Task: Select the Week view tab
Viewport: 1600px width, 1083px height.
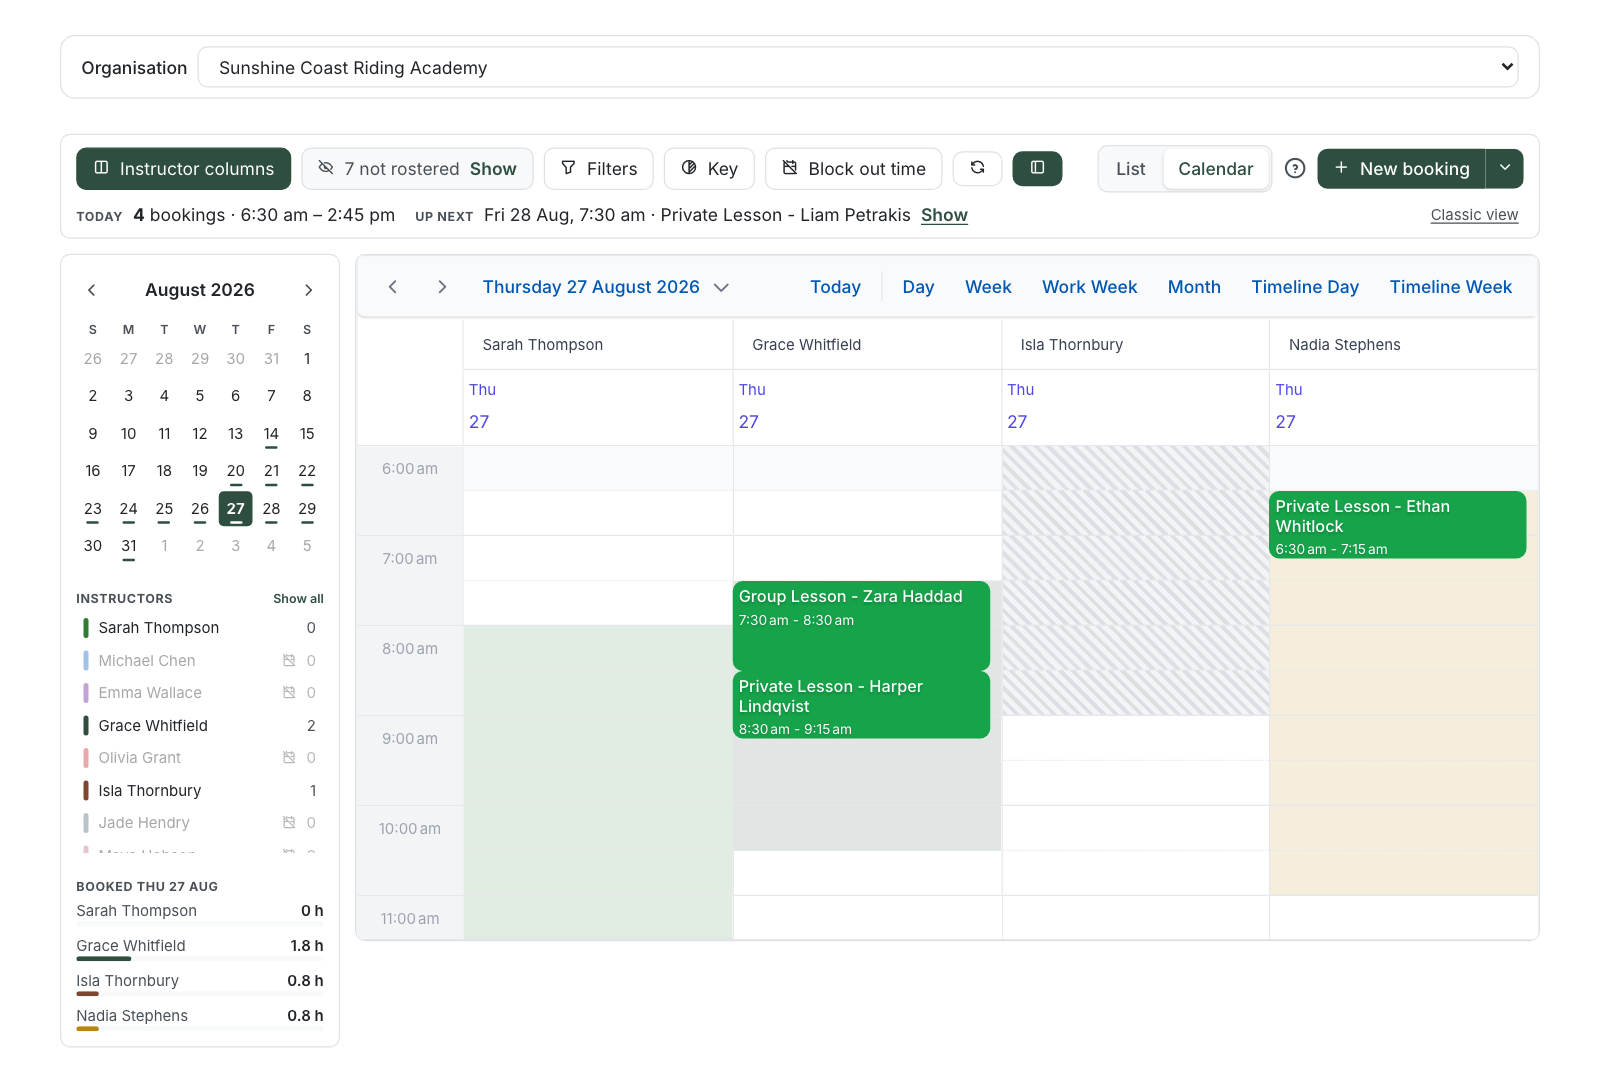Action: click(988, 287)
